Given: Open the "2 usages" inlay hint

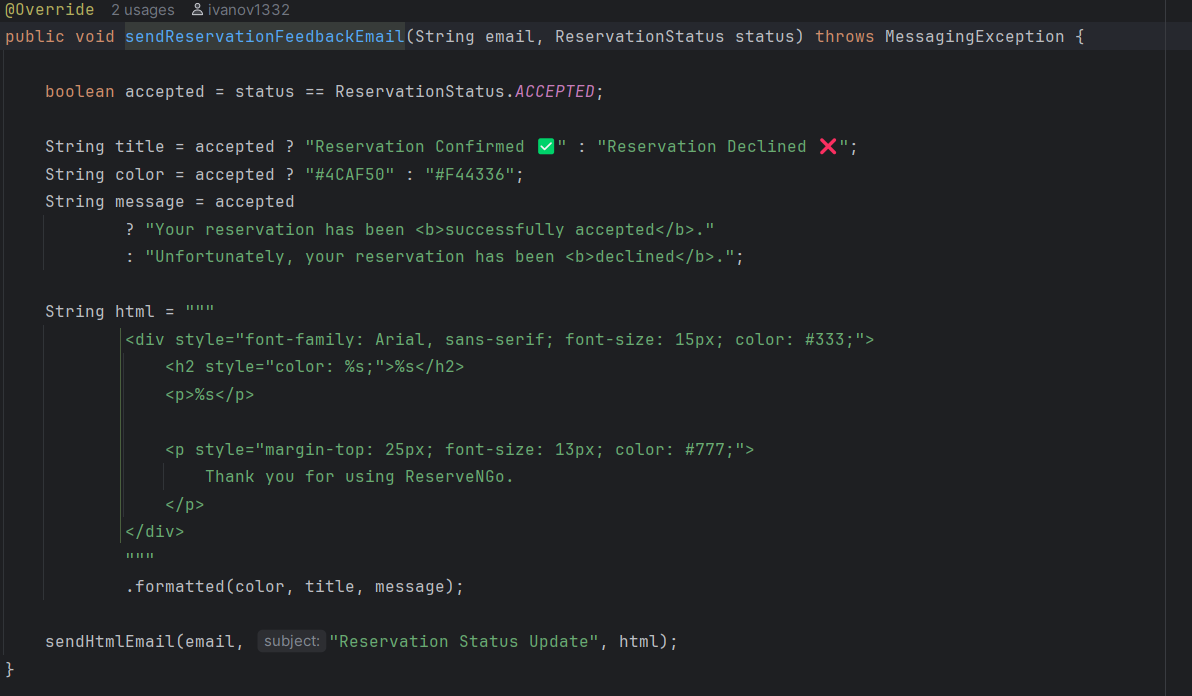Looking at the screenshot, I should (x=142, y=10).
